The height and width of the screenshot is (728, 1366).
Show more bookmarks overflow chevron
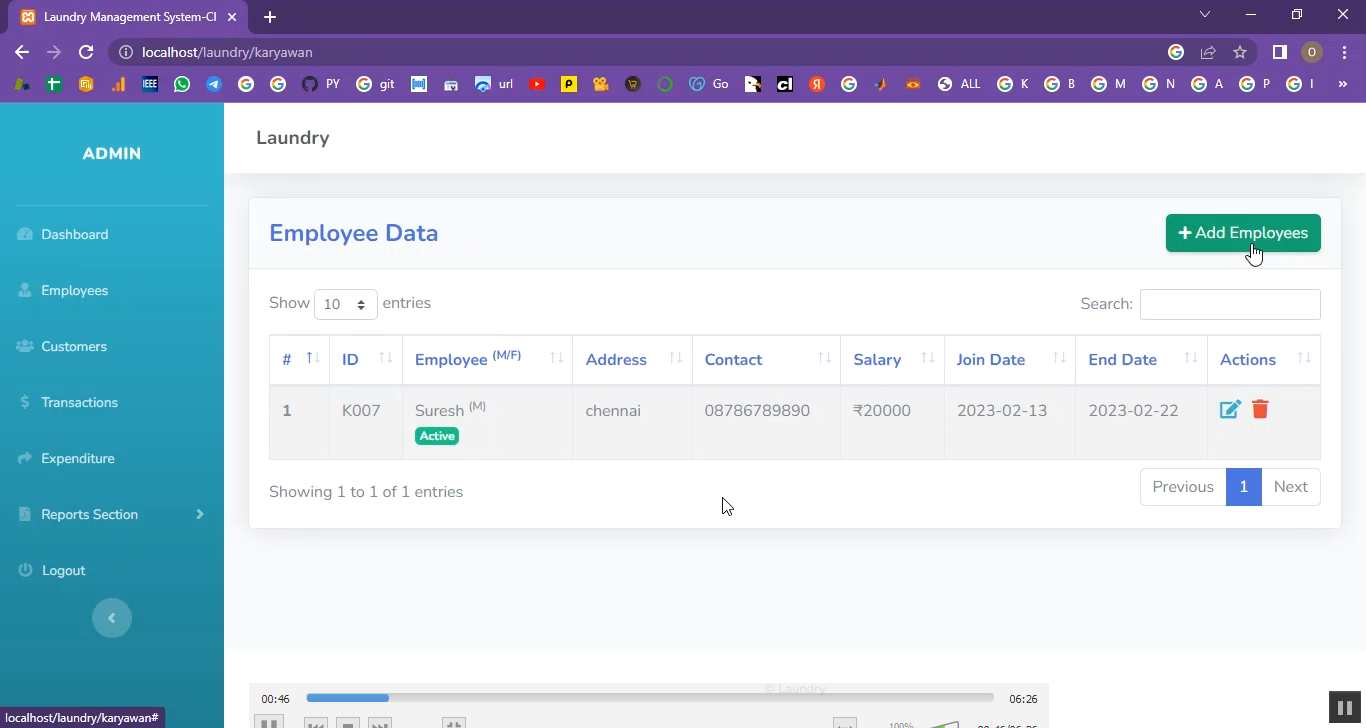click(1343, 85)
